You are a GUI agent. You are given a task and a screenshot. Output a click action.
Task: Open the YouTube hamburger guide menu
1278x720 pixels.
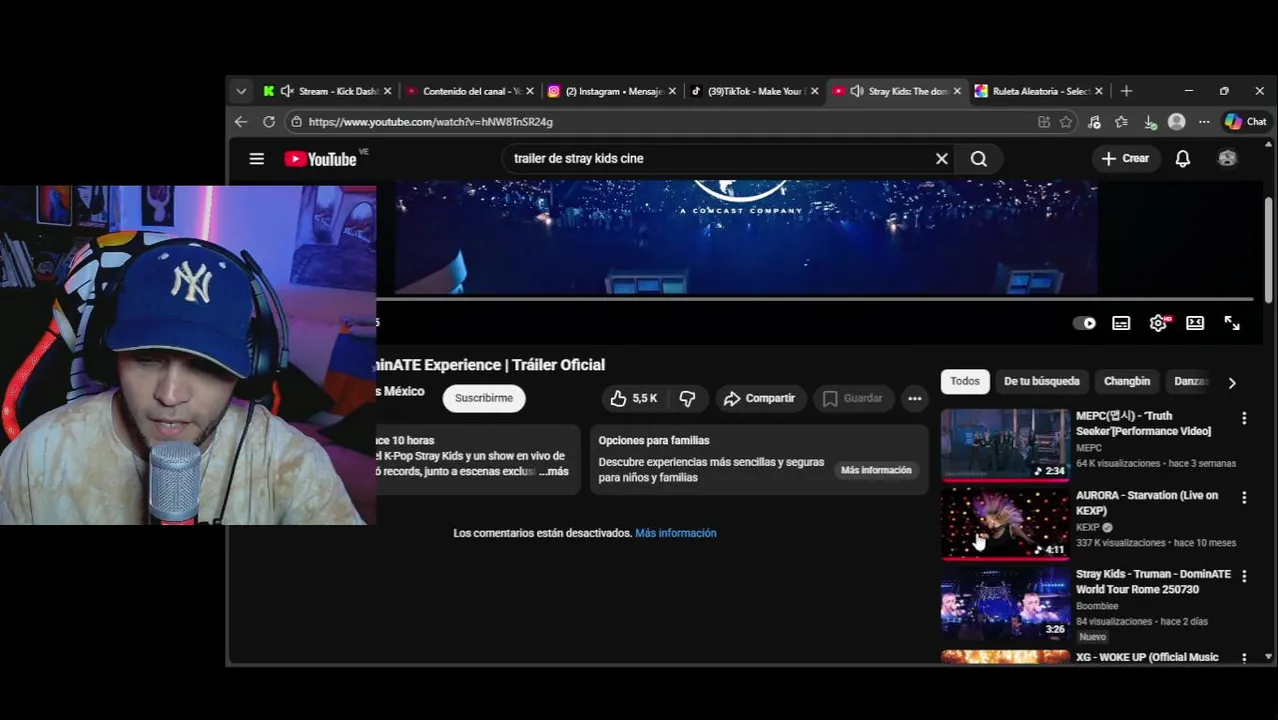click(257, 159)
